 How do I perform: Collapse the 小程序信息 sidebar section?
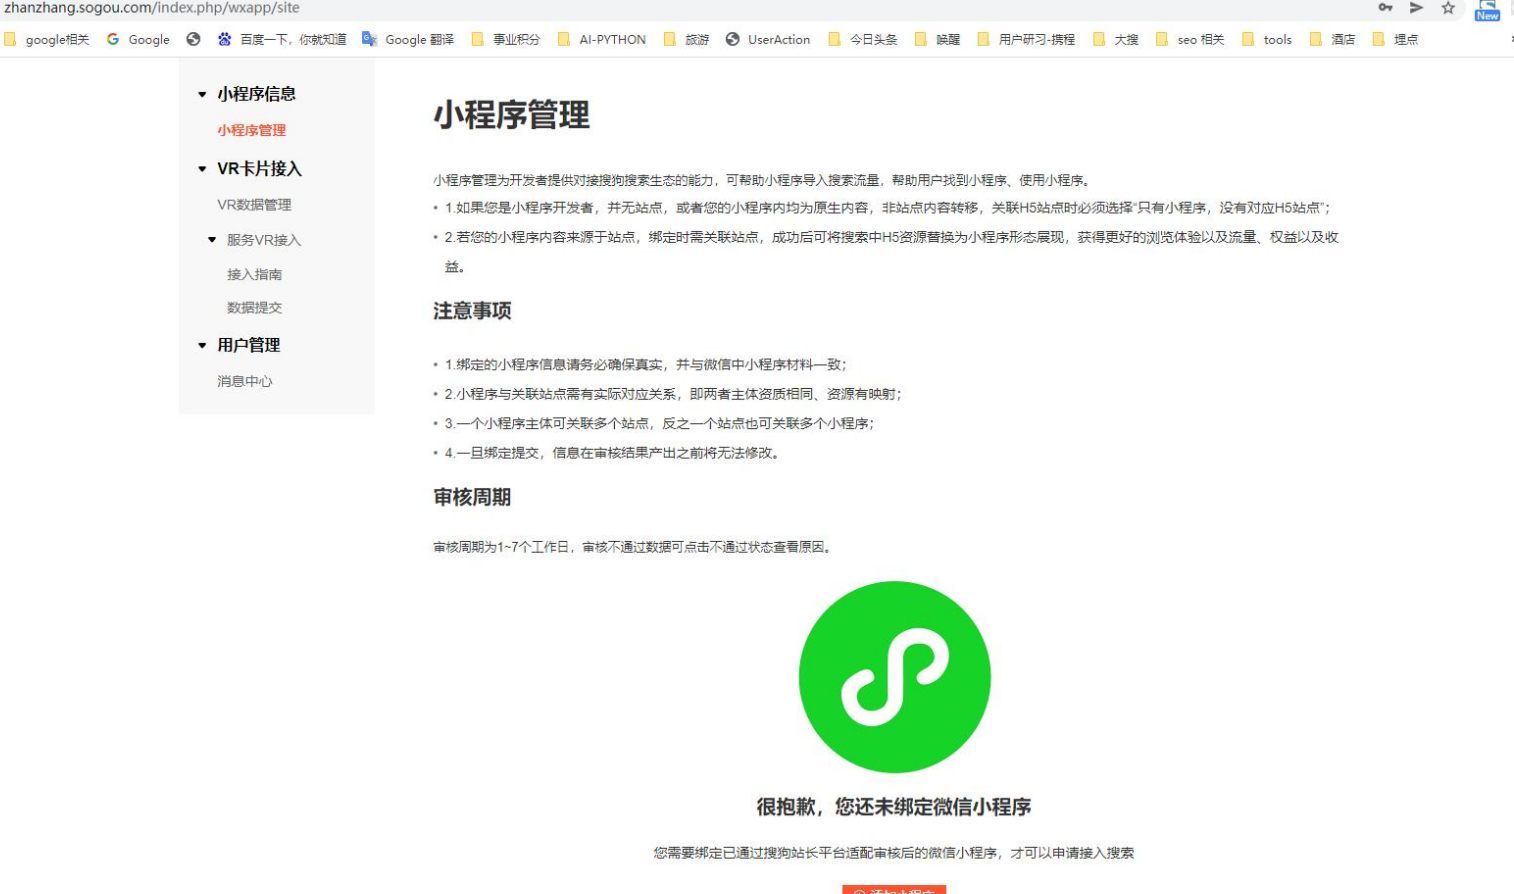[202, 94]
